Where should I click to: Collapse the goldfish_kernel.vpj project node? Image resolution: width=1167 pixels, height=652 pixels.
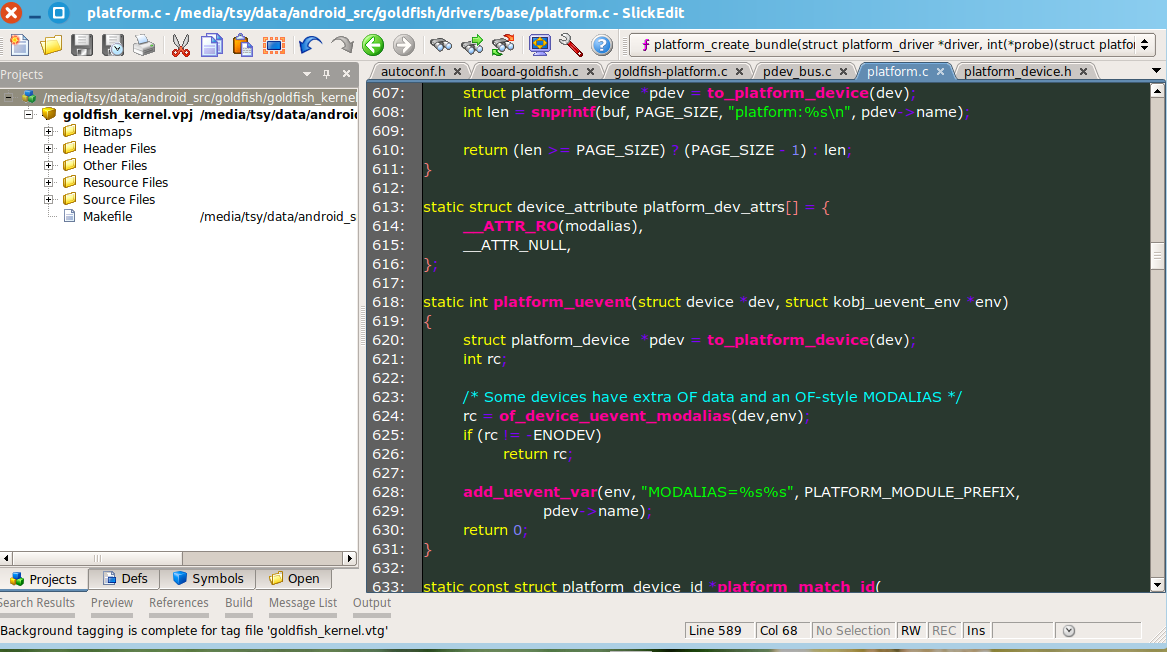tap(28, 114)
